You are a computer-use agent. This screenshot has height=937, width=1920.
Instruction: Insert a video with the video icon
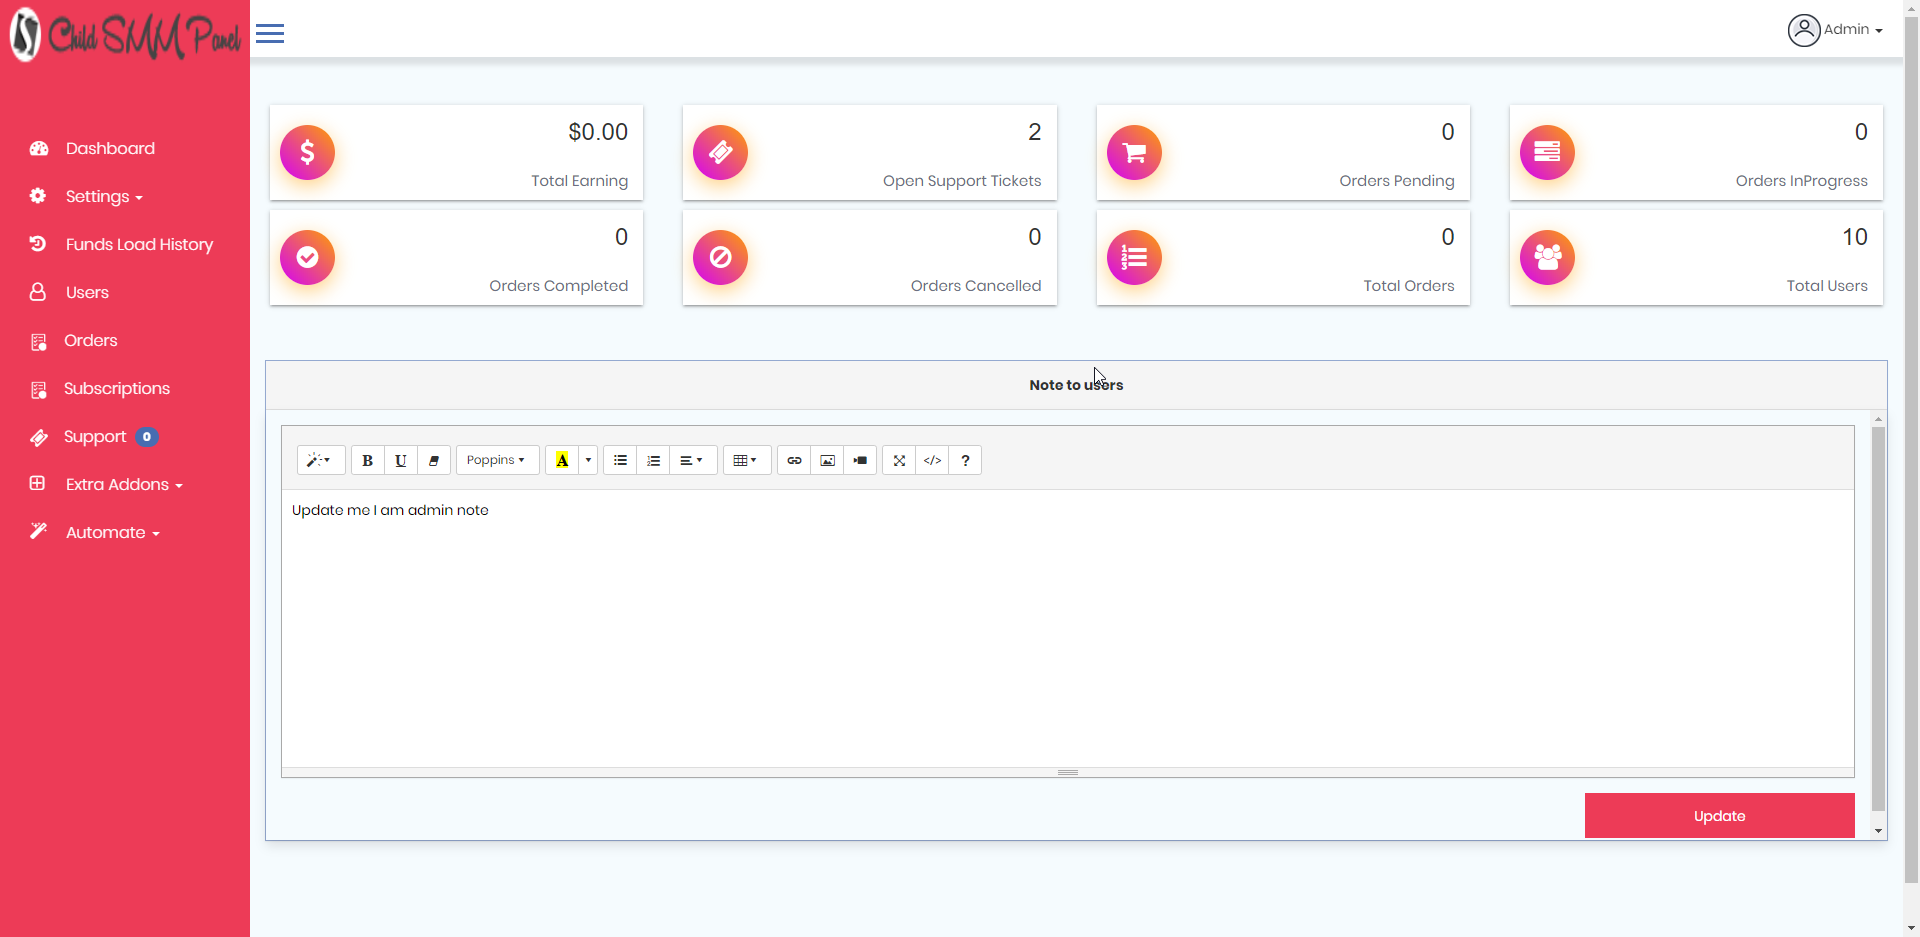pyautogui.click(x=860, y=460)
